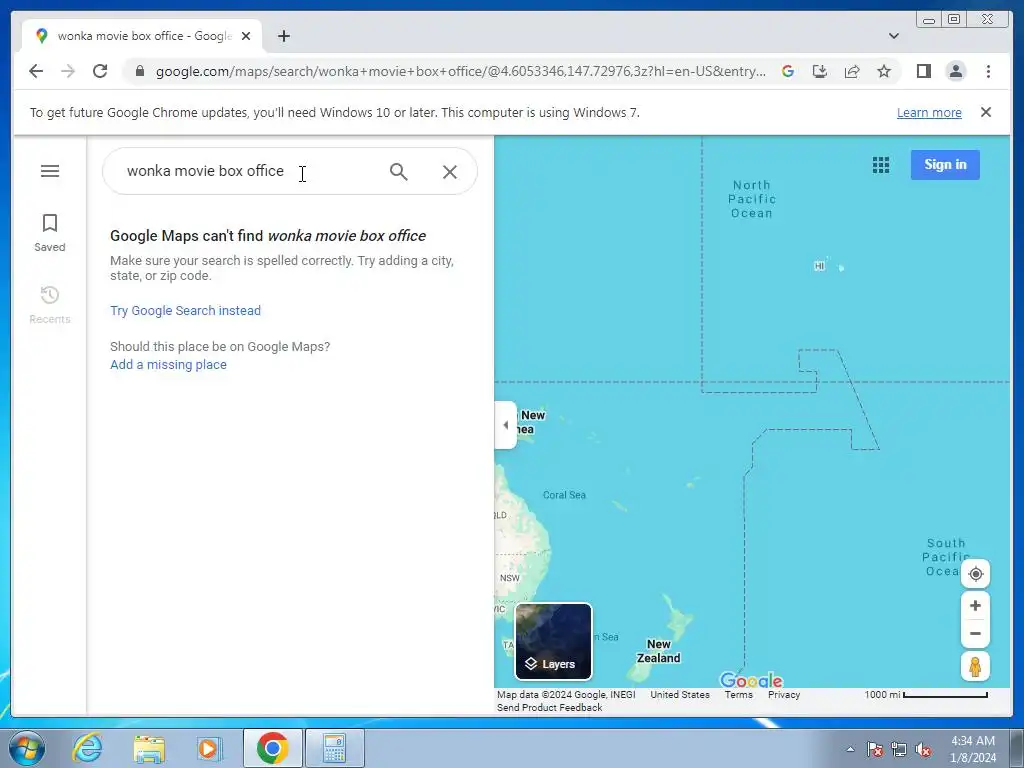1024x768 pixels.
Task: Bookmark this page with star
Action: [884, 71]
